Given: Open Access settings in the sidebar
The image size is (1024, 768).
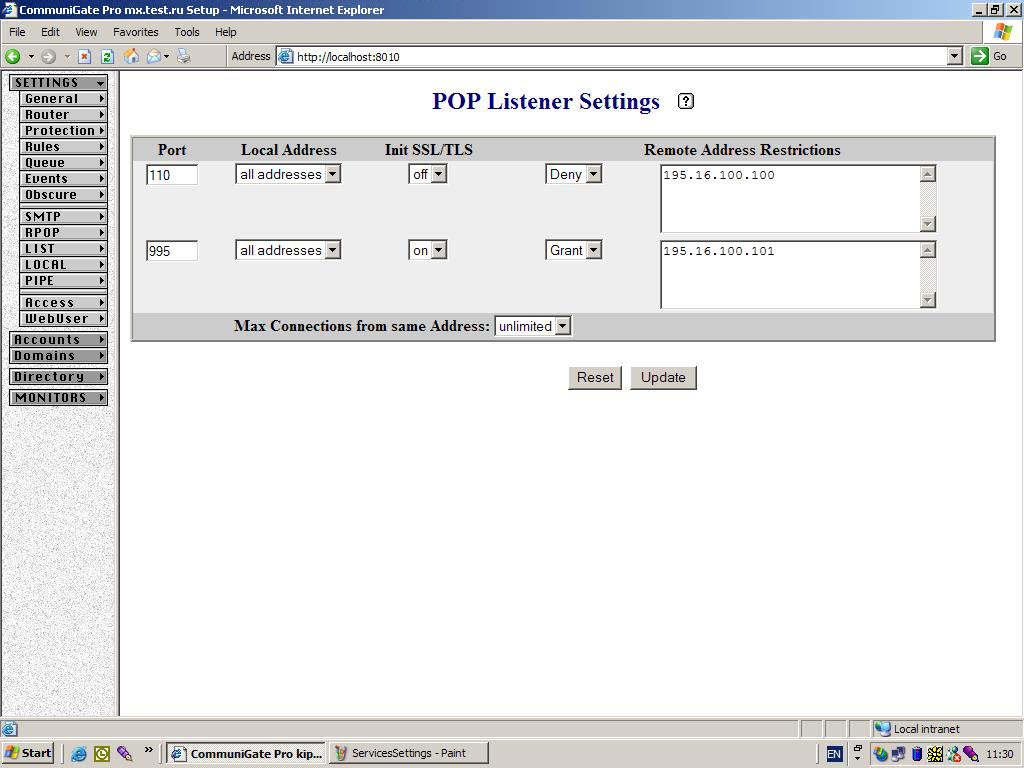Looking at the screenshot, I should coord(63,302).
